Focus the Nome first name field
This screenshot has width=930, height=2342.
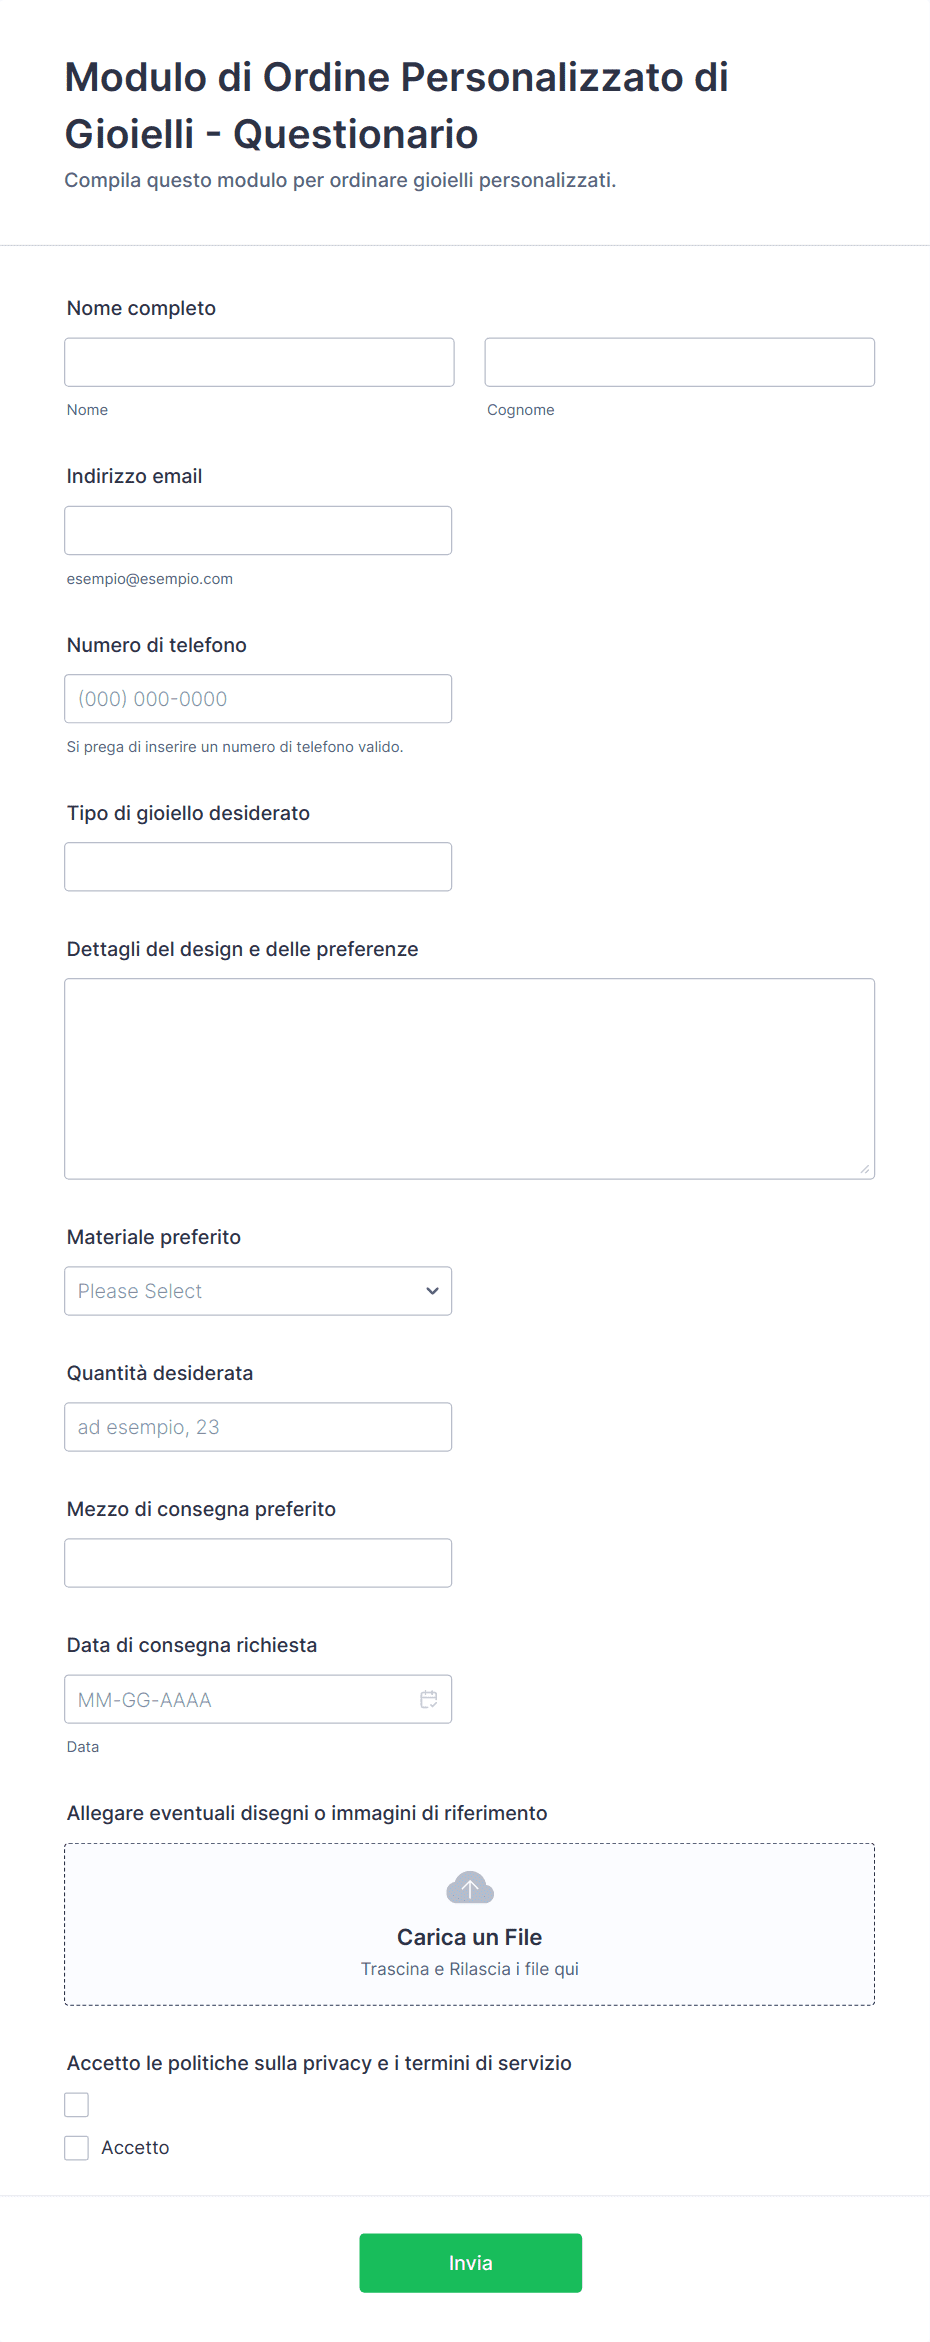259,362
